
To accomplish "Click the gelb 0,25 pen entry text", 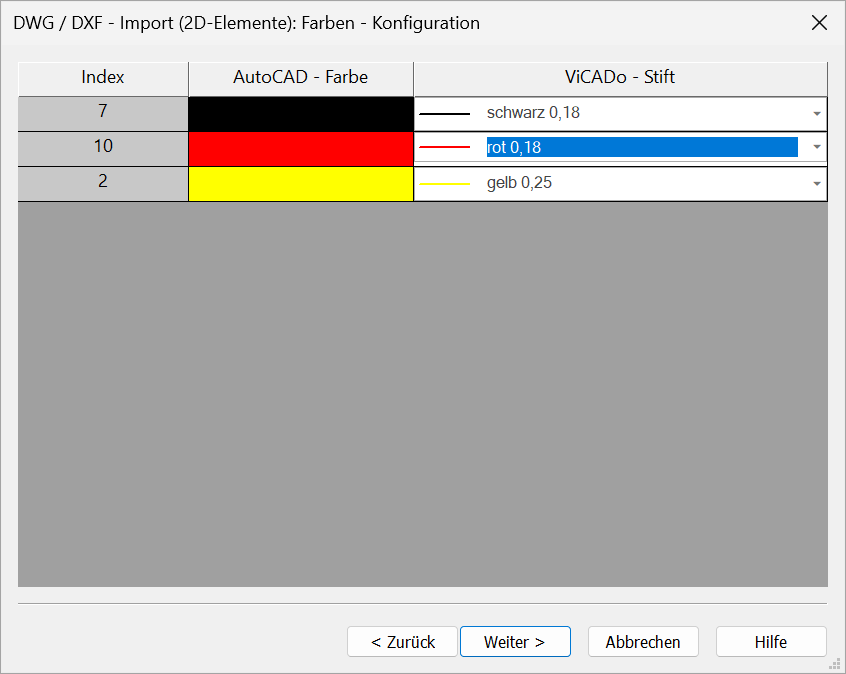I will click(x=519, y=182).
